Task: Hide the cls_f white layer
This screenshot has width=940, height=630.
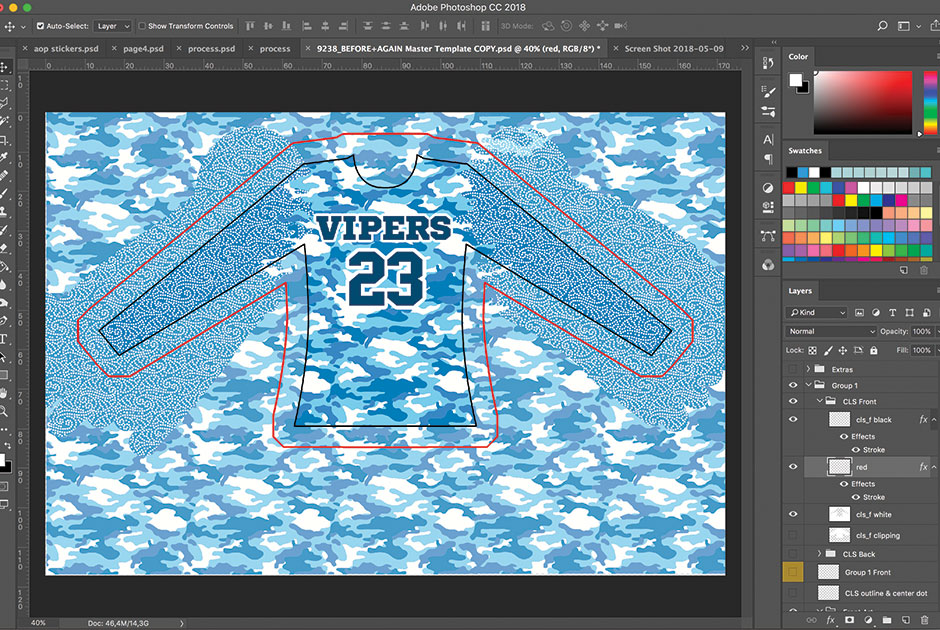Action: click(x=793, y=514)
